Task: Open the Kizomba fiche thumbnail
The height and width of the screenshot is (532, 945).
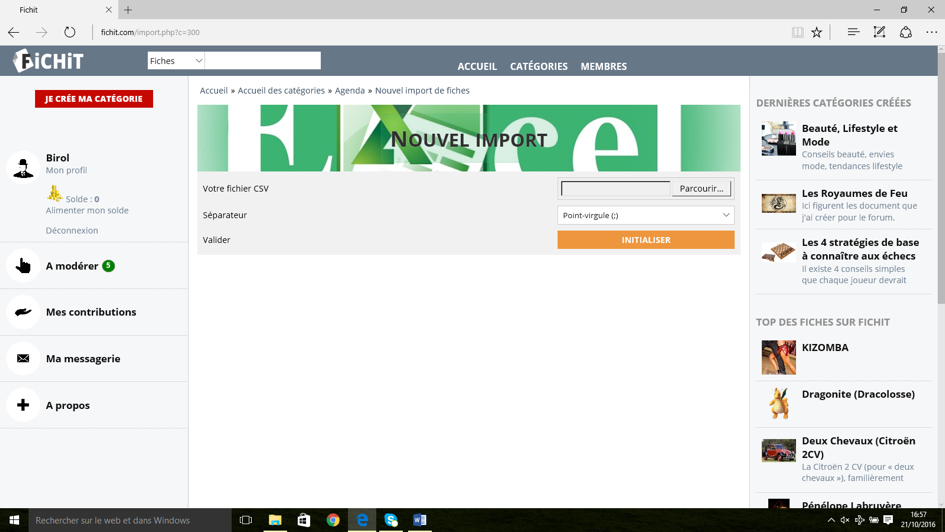Action: click(778, 357)
